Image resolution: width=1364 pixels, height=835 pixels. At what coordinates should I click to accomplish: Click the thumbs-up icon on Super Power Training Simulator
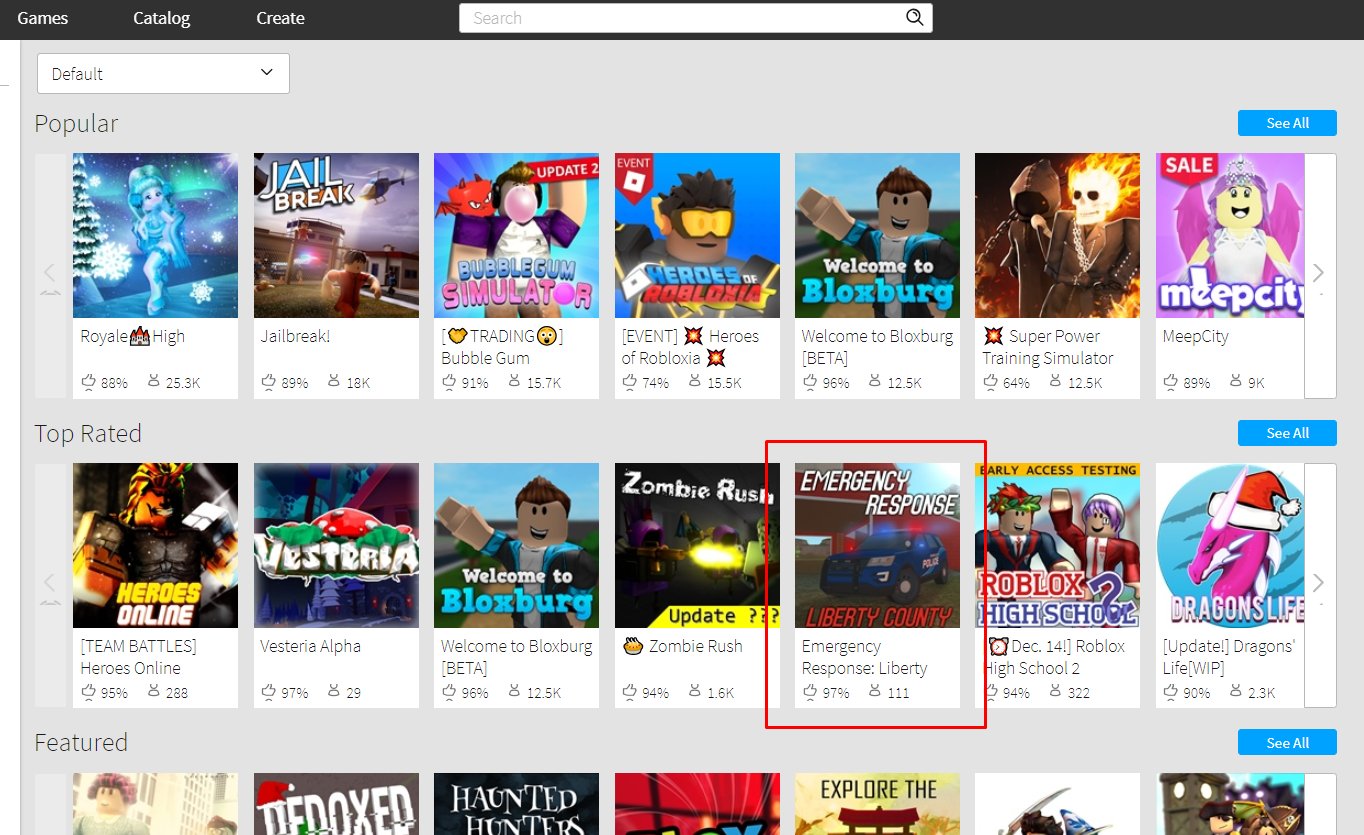tap(990, 382)
